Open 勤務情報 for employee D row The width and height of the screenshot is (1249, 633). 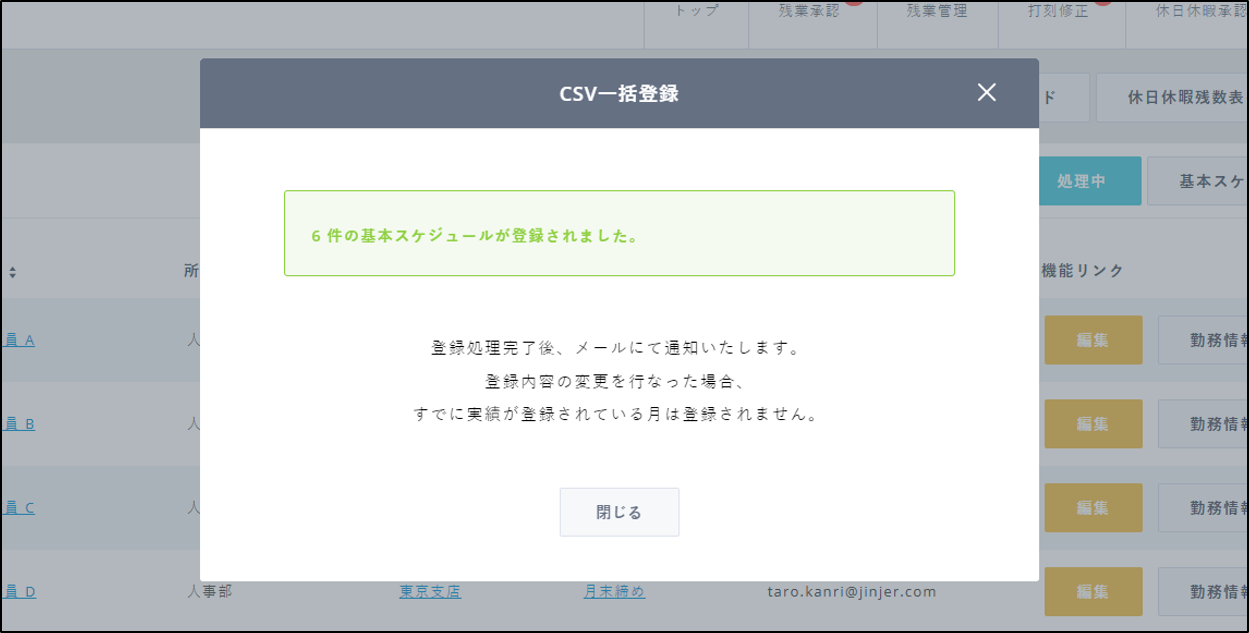(x=1203, y=592)
